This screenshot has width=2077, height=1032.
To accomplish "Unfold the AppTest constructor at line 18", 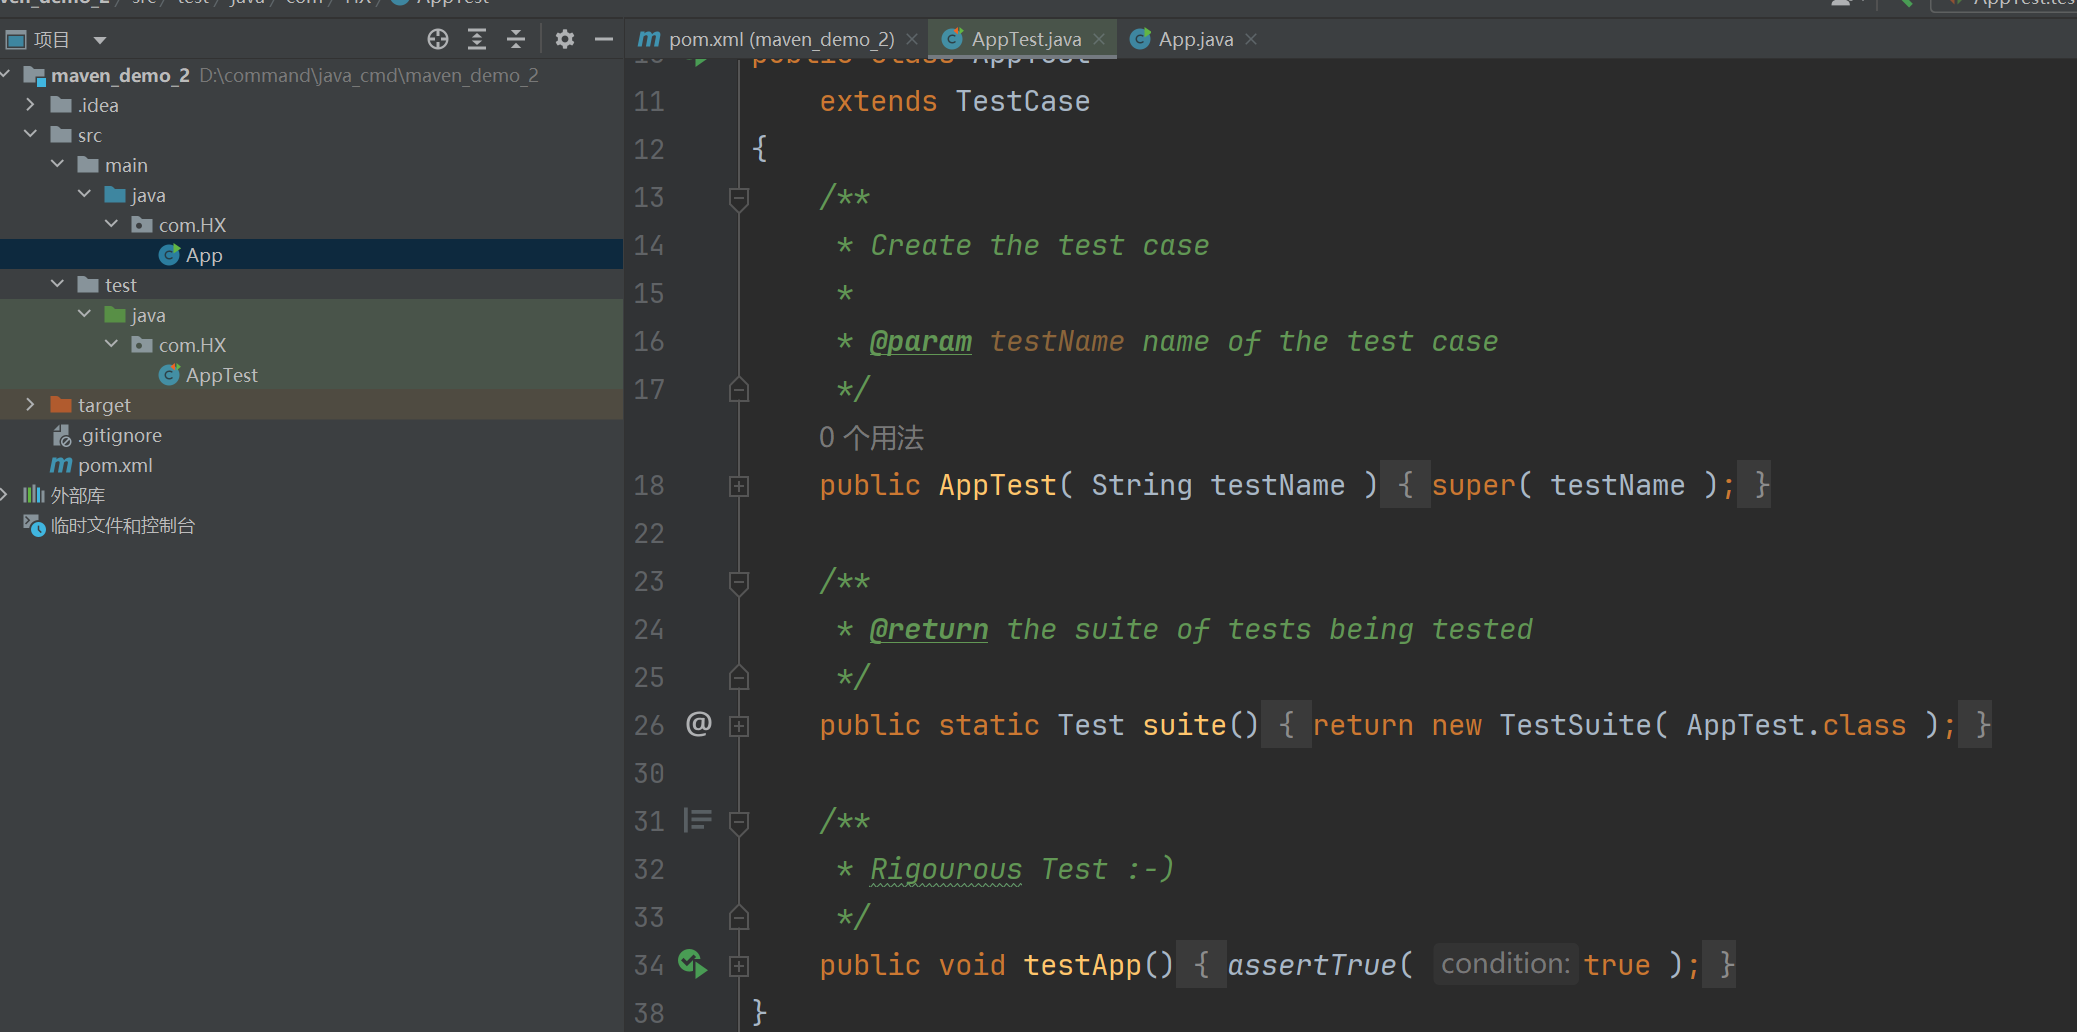I will [x=739, y=486].
